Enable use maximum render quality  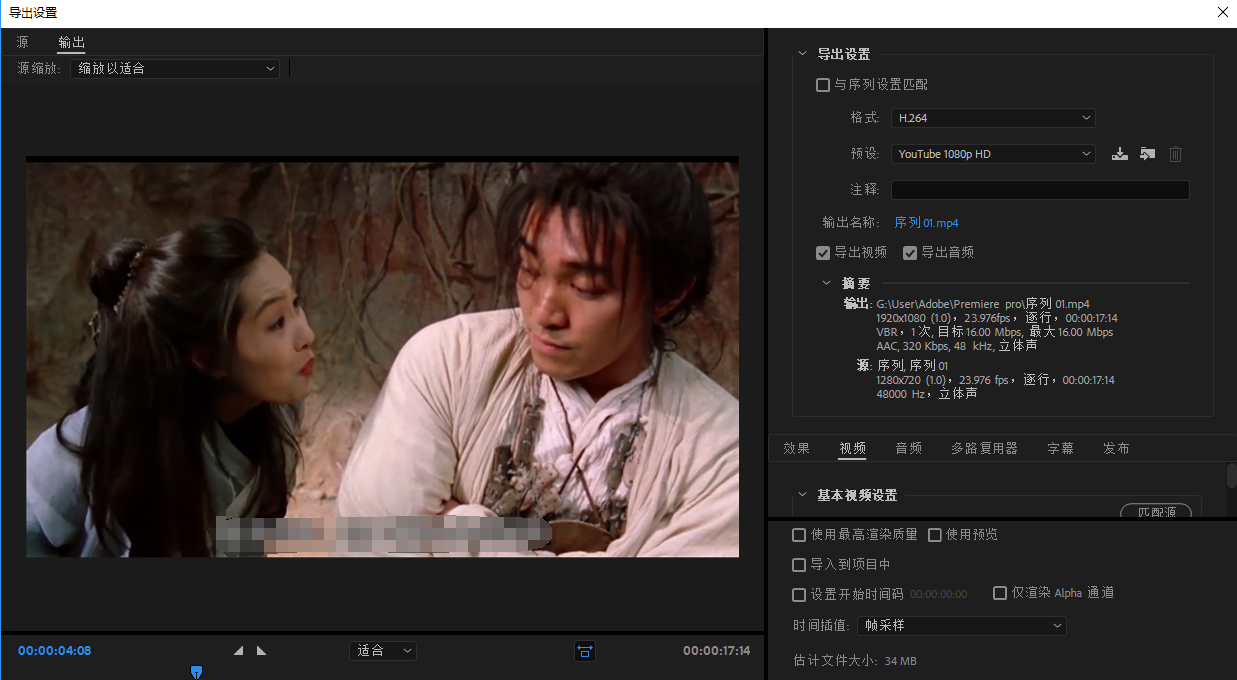pos(799,535)
